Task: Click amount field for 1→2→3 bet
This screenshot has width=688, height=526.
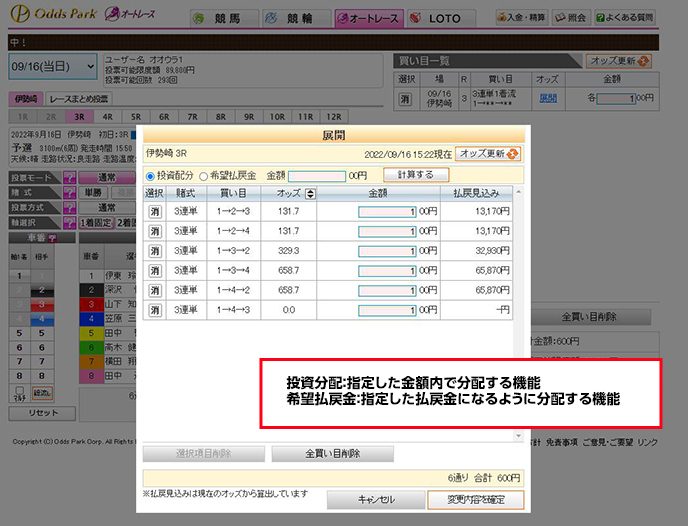Action: [387, 212]
